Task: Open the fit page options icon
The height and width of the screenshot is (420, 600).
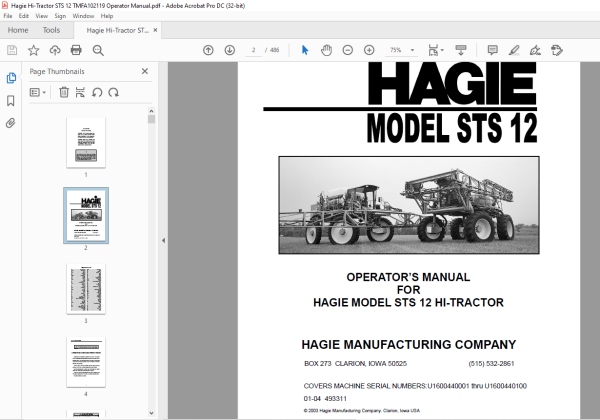Action: [434, 50]
